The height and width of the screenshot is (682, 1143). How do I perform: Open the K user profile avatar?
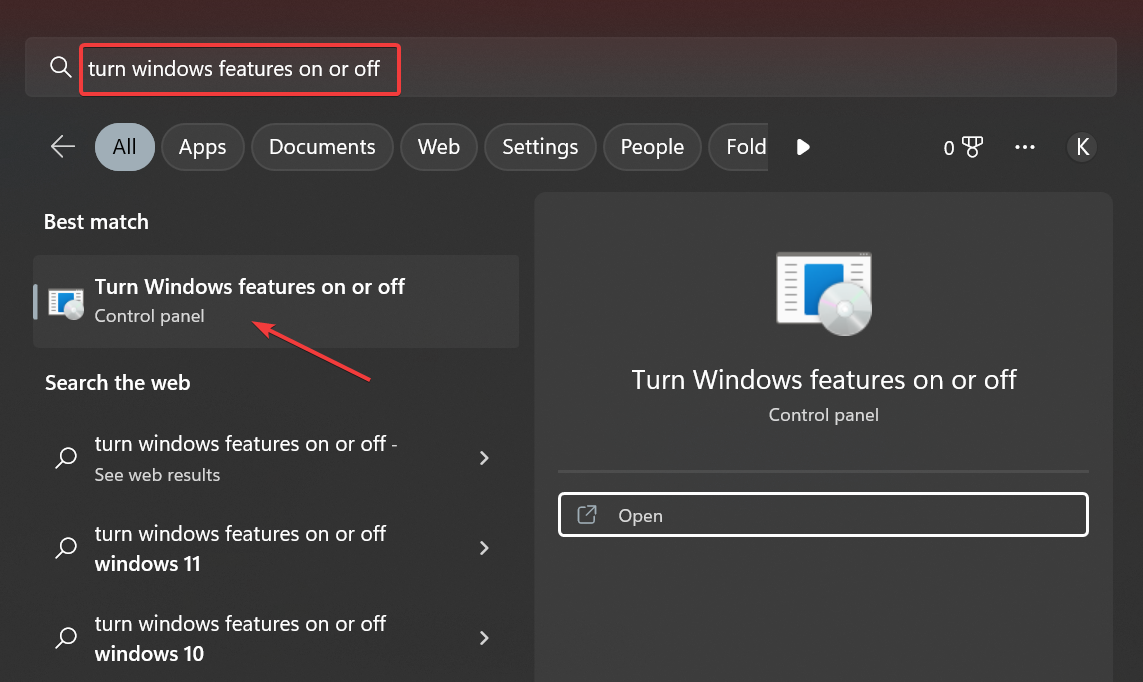tap(1082, 147)
